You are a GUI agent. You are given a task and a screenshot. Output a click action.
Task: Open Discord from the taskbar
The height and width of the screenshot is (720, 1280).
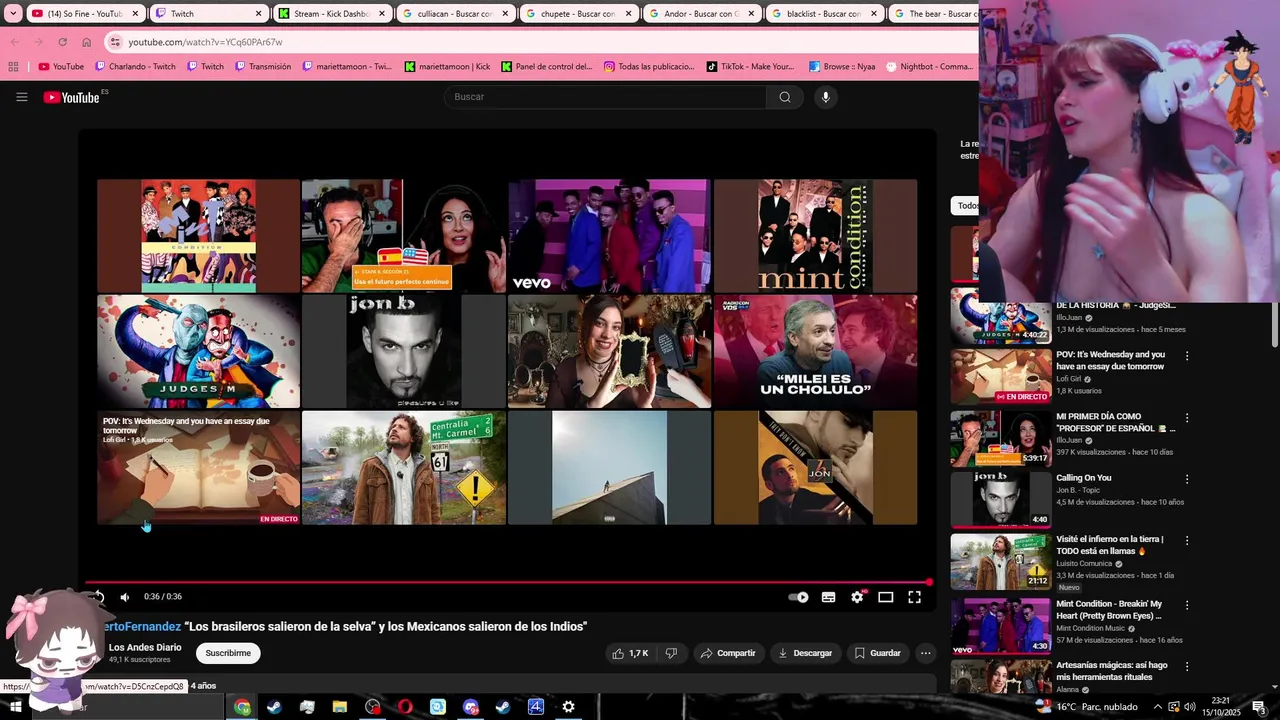pos(471,707)
